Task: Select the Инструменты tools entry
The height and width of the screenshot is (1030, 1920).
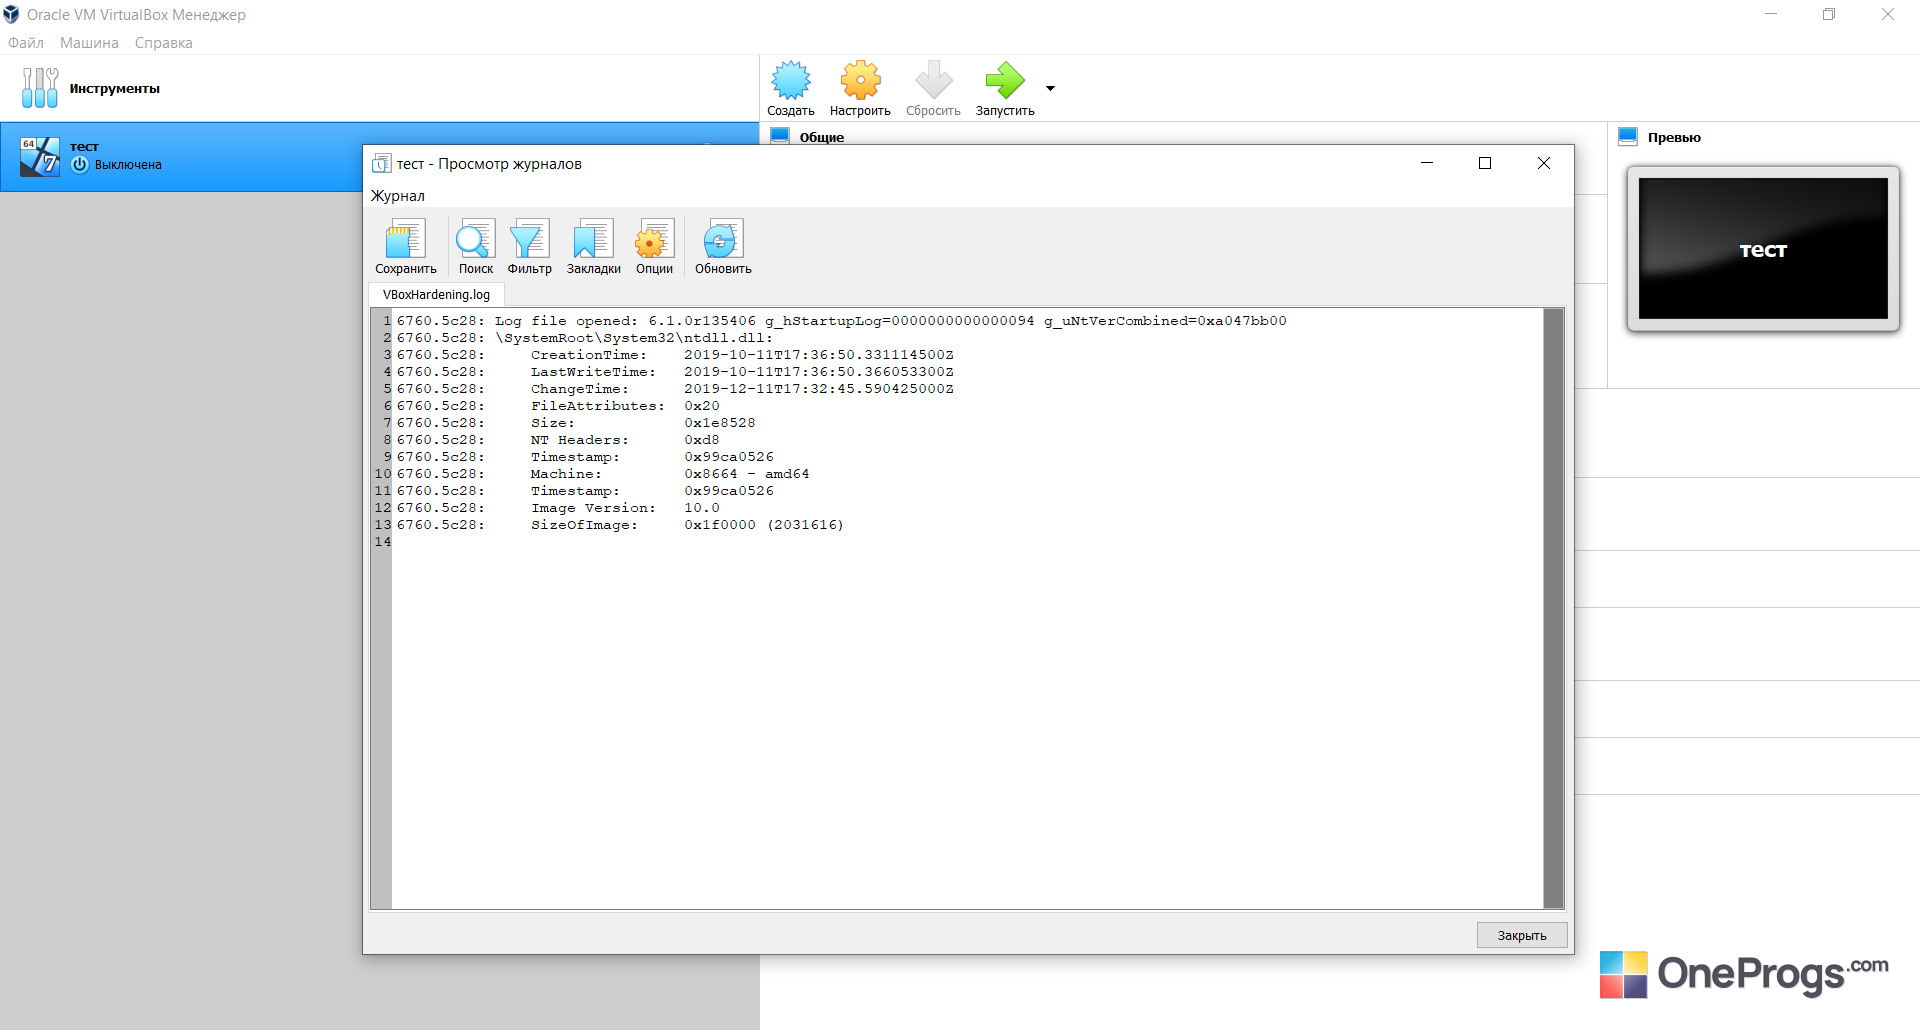Action: tap(380, 88)
